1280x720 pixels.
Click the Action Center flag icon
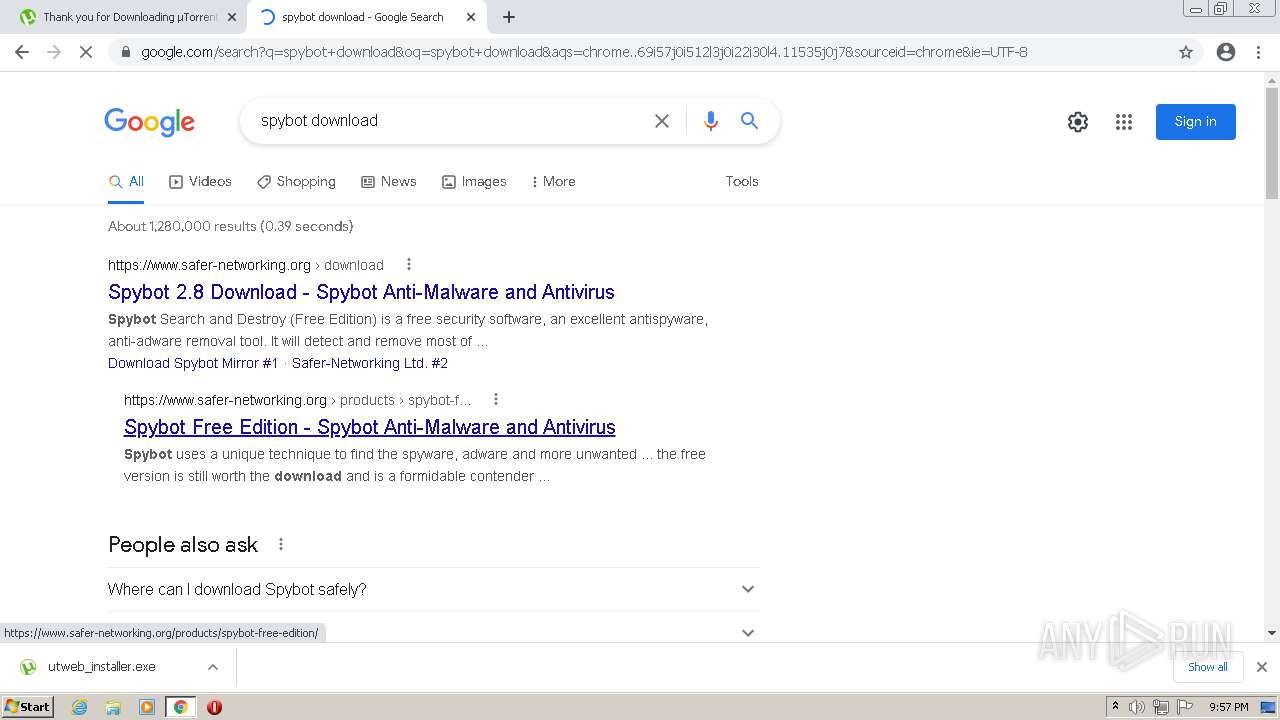pos(1184,707)
